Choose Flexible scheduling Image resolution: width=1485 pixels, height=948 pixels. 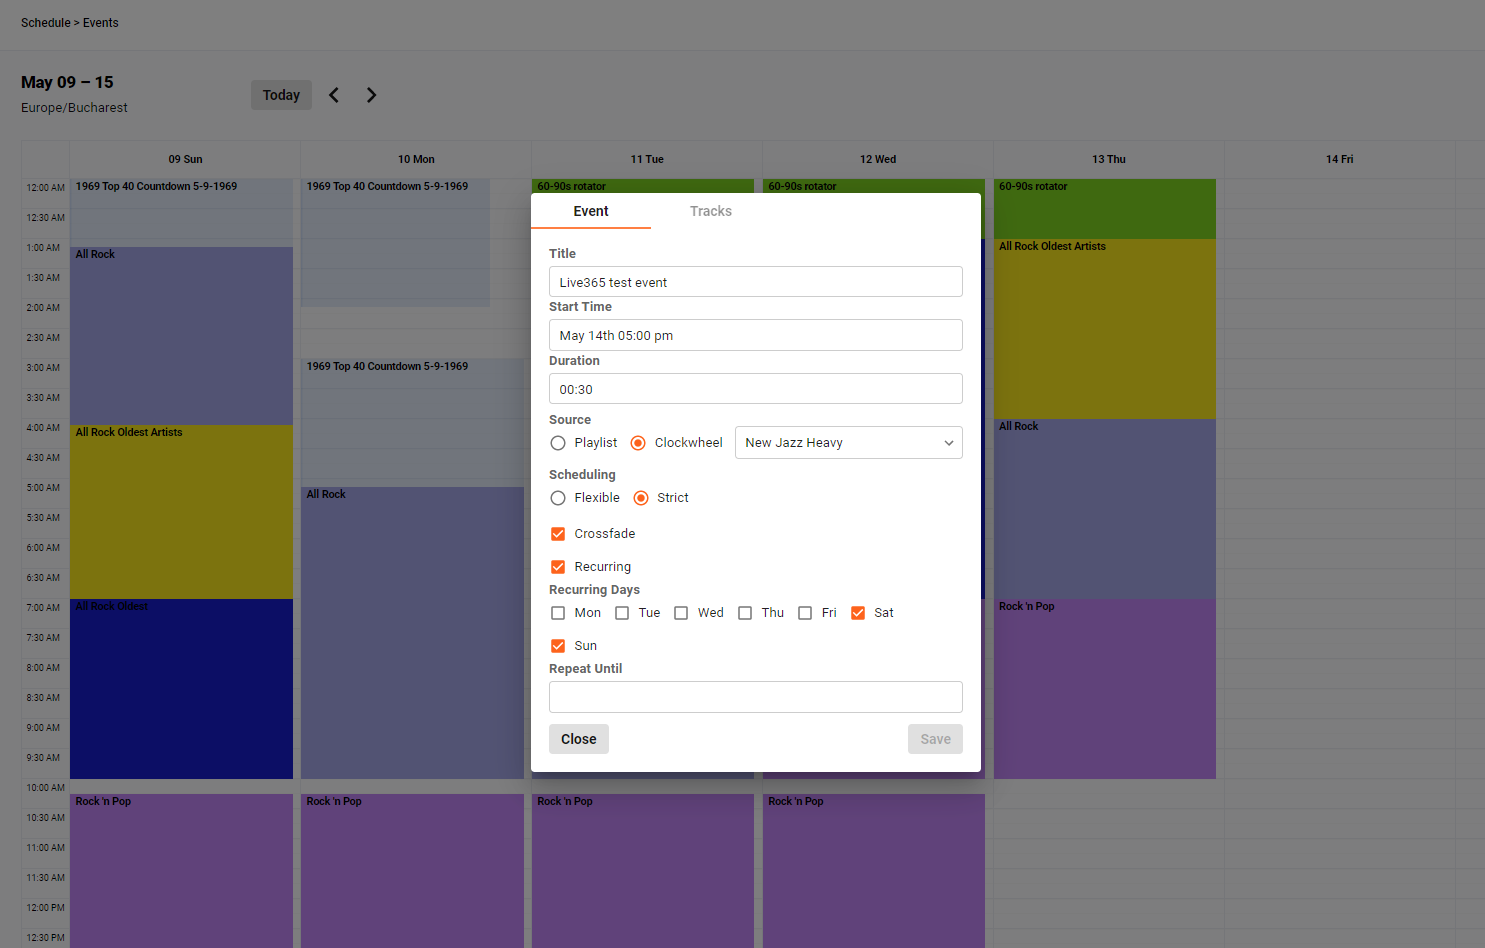pos(558,497)
